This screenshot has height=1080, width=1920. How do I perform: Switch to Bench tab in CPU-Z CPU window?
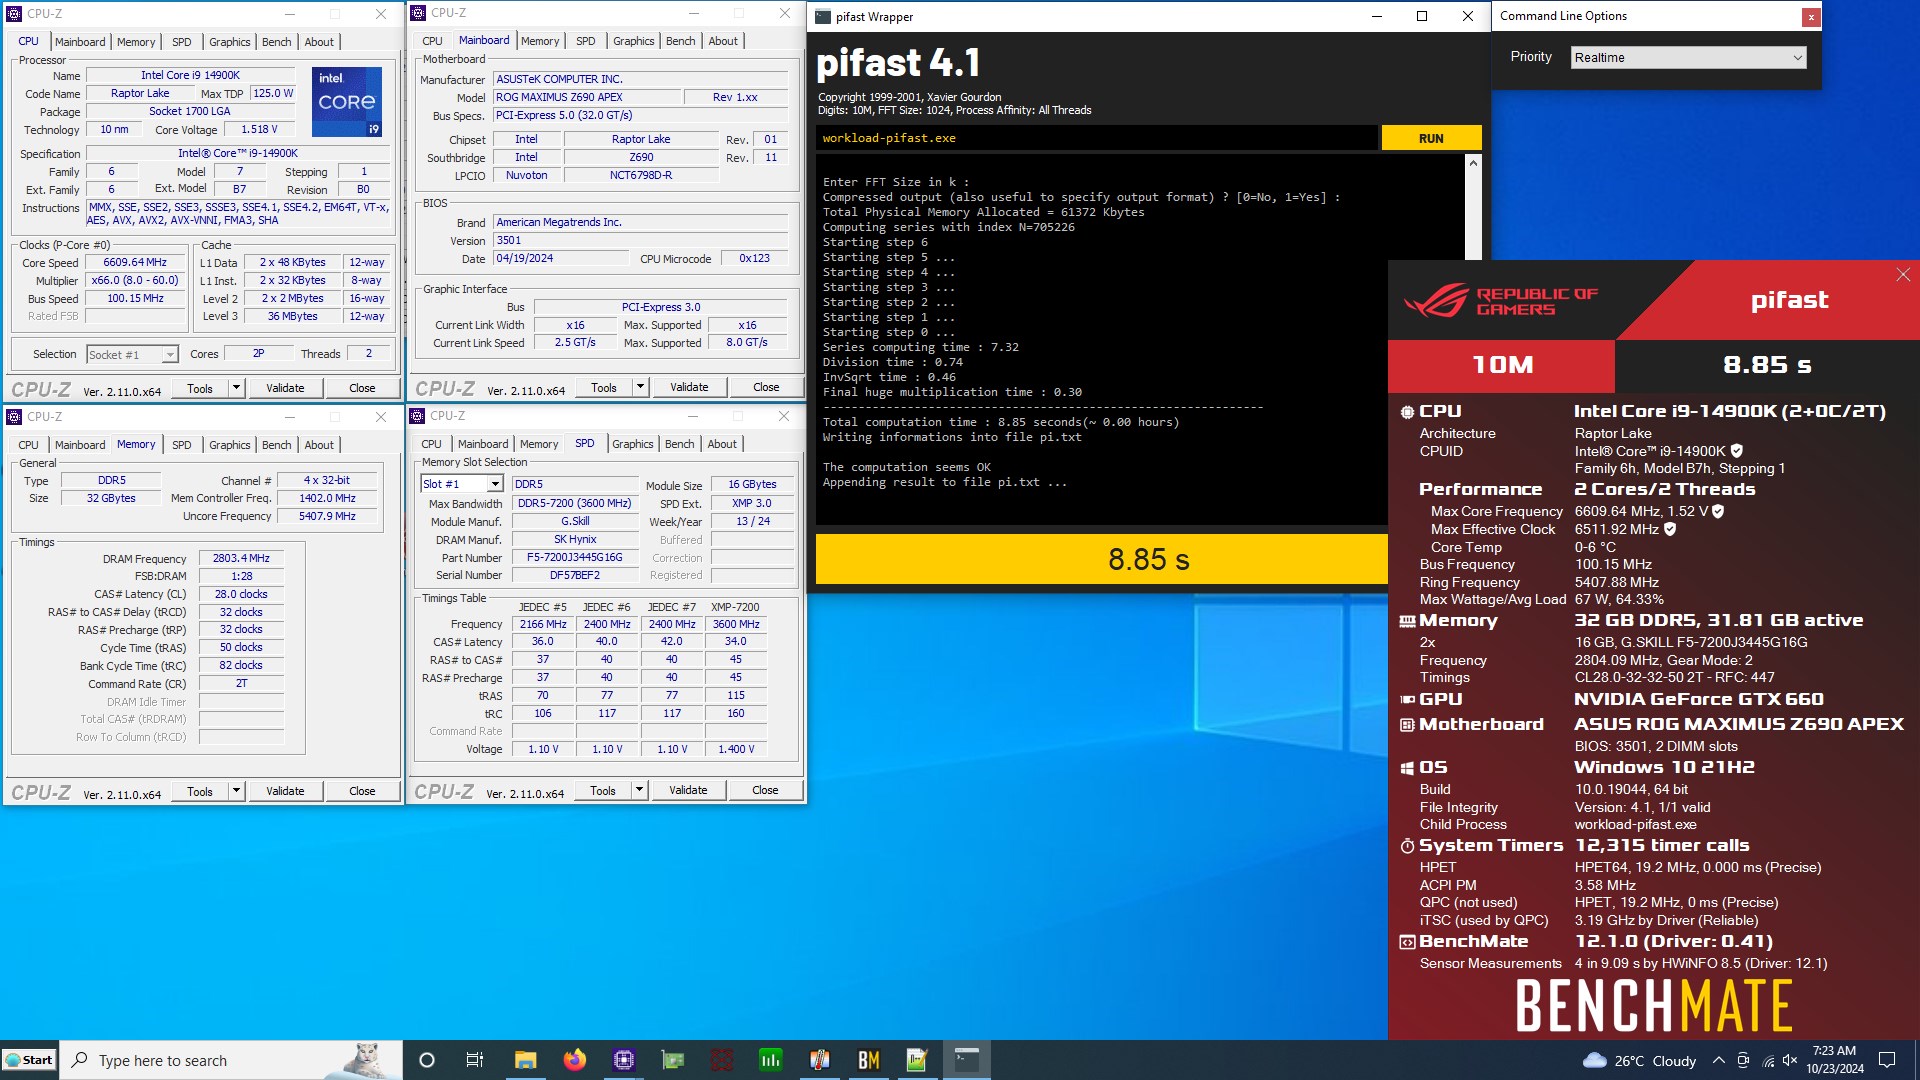[x=277, y=42]
